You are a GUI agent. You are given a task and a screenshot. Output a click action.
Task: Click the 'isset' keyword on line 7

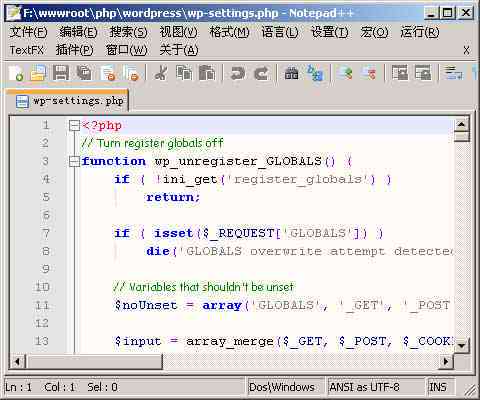tap(173, 233)
